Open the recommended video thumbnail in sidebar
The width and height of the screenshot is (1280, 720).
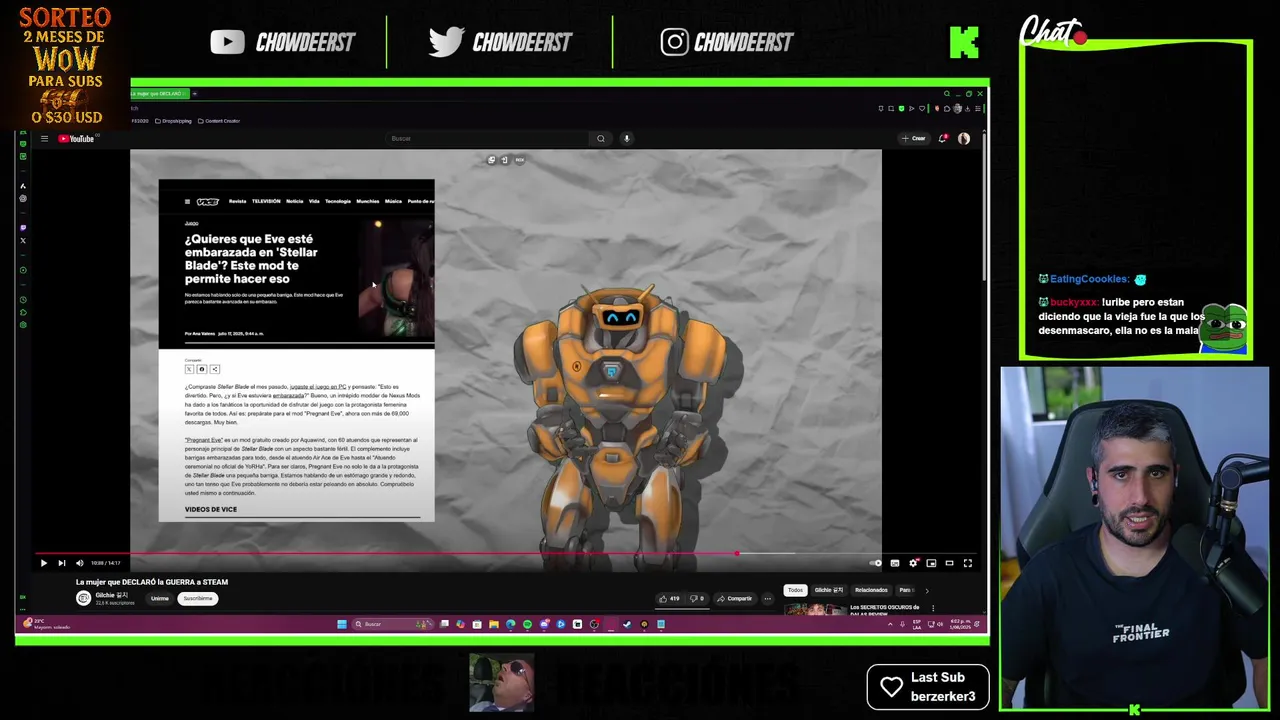pyautogui.click(x=814, y=609)
